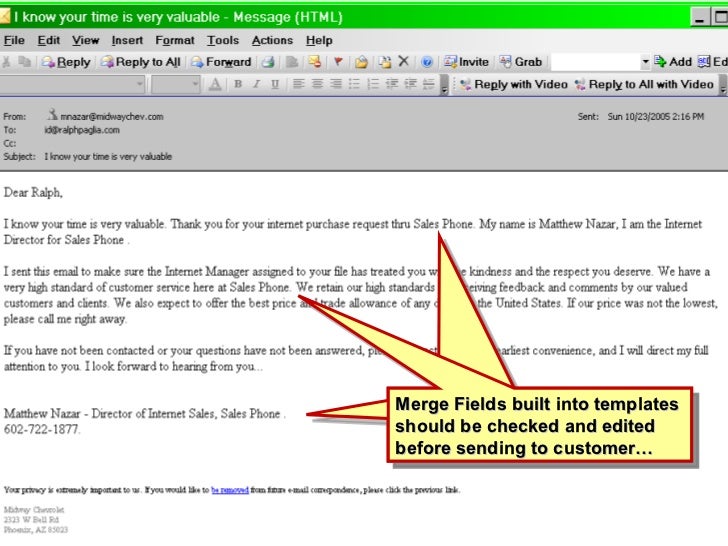Click the Font Color icon
728x546 pixels.
[215, 84]
